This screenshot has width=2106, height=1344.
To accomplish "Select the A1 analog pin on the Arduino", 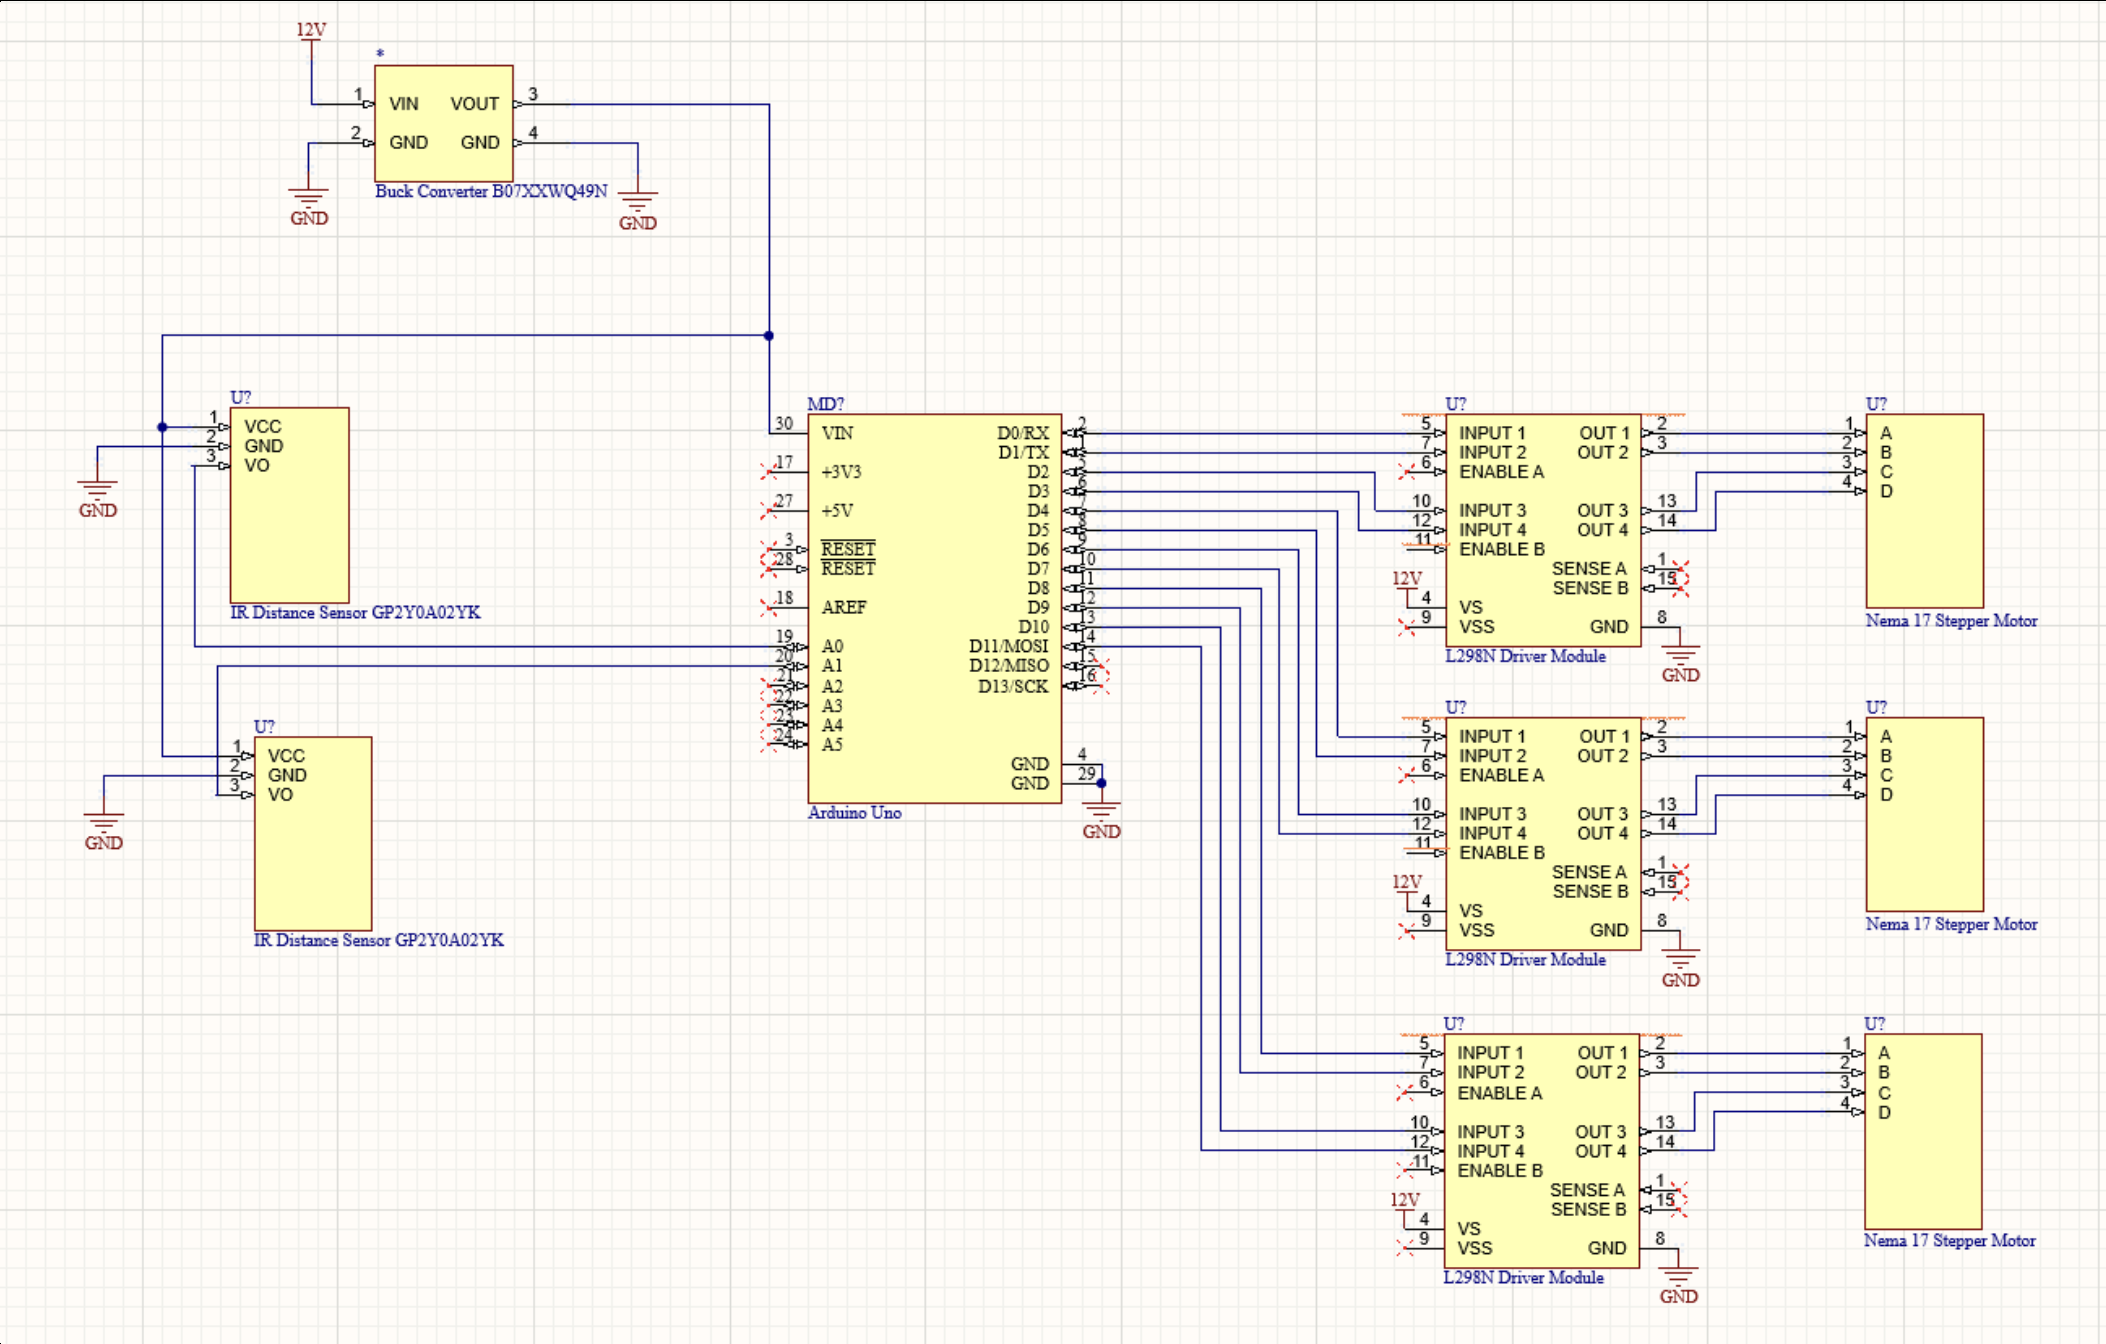I will [832, 666].
